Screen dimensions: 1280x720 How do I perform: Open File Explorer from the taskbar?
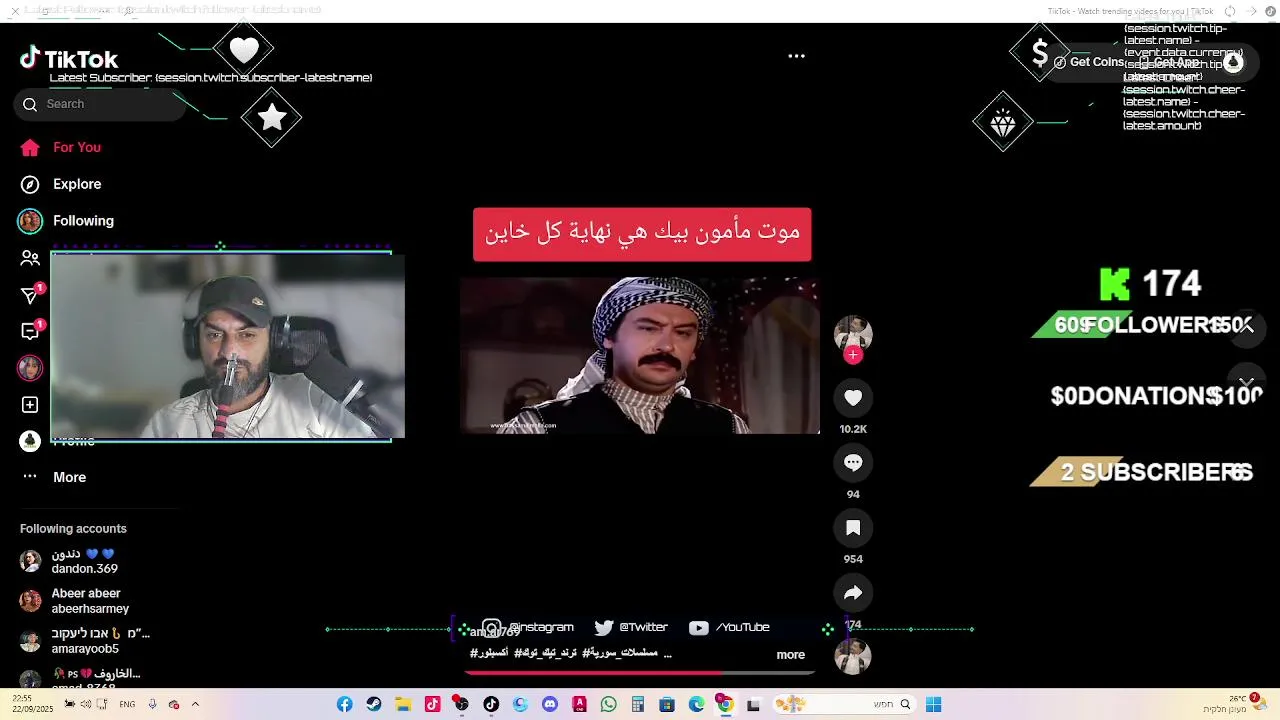(x=403, y=704)
